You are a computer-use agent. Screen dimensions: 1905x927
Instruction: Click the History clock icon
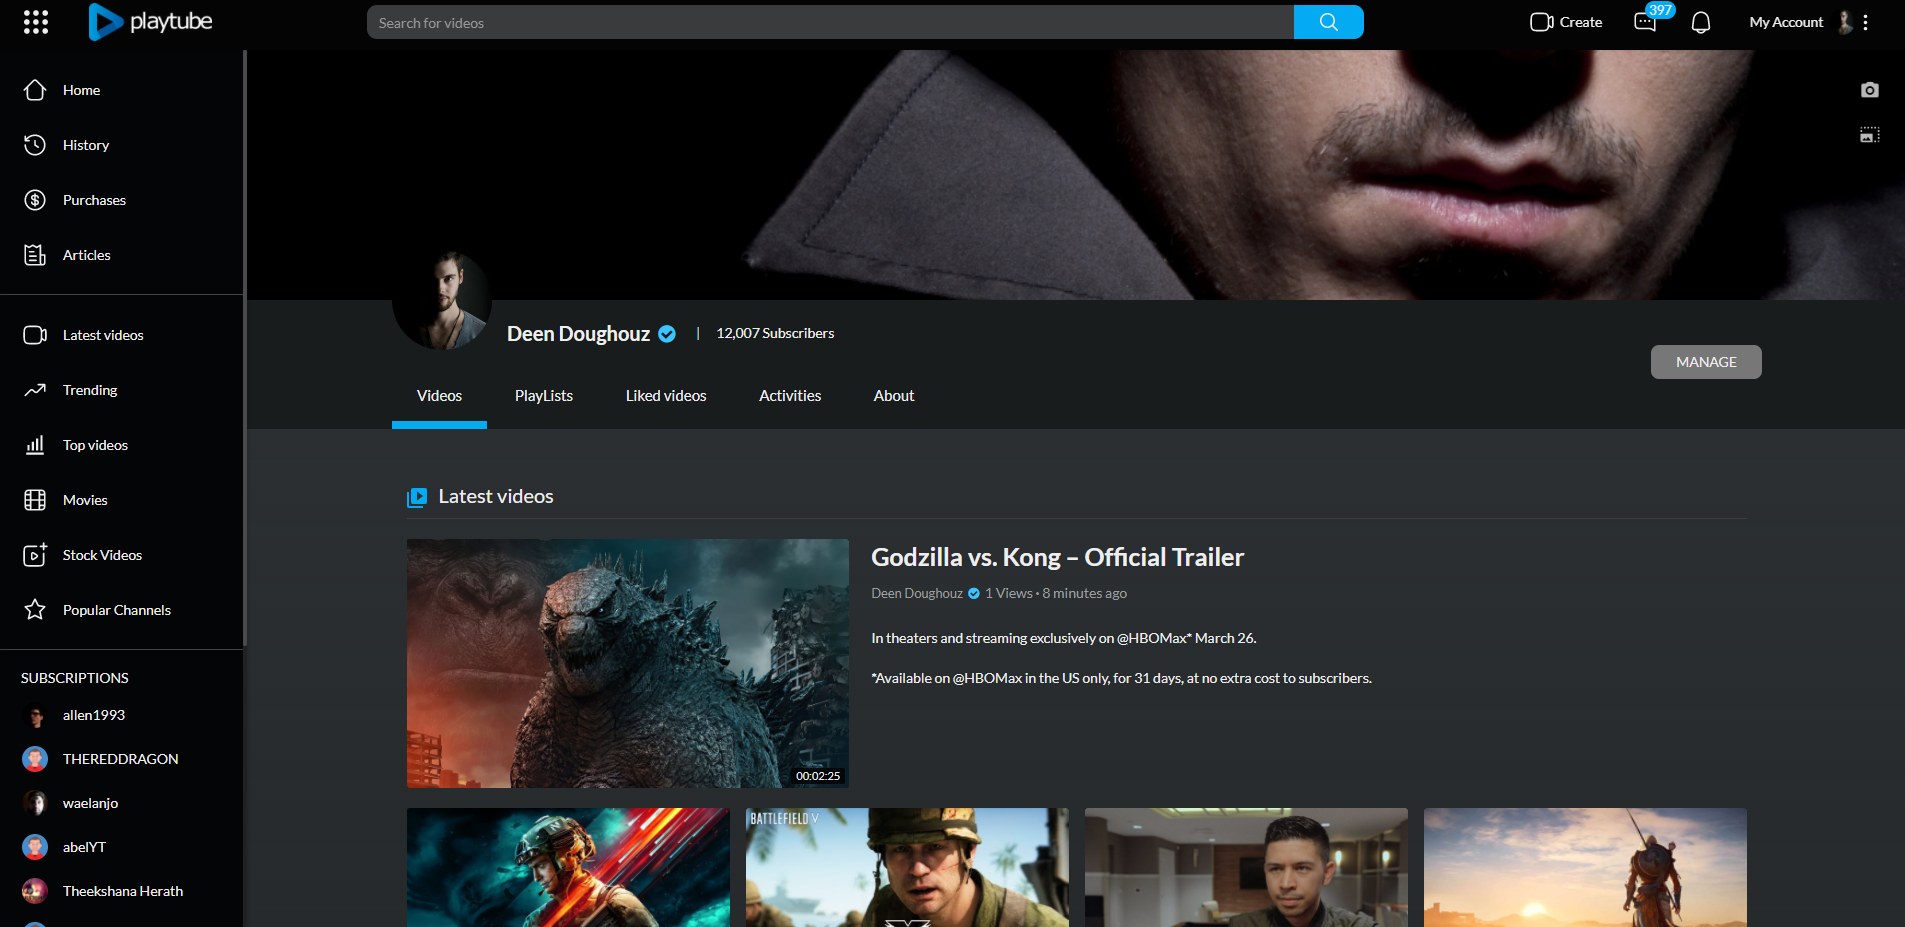(35, 145)
